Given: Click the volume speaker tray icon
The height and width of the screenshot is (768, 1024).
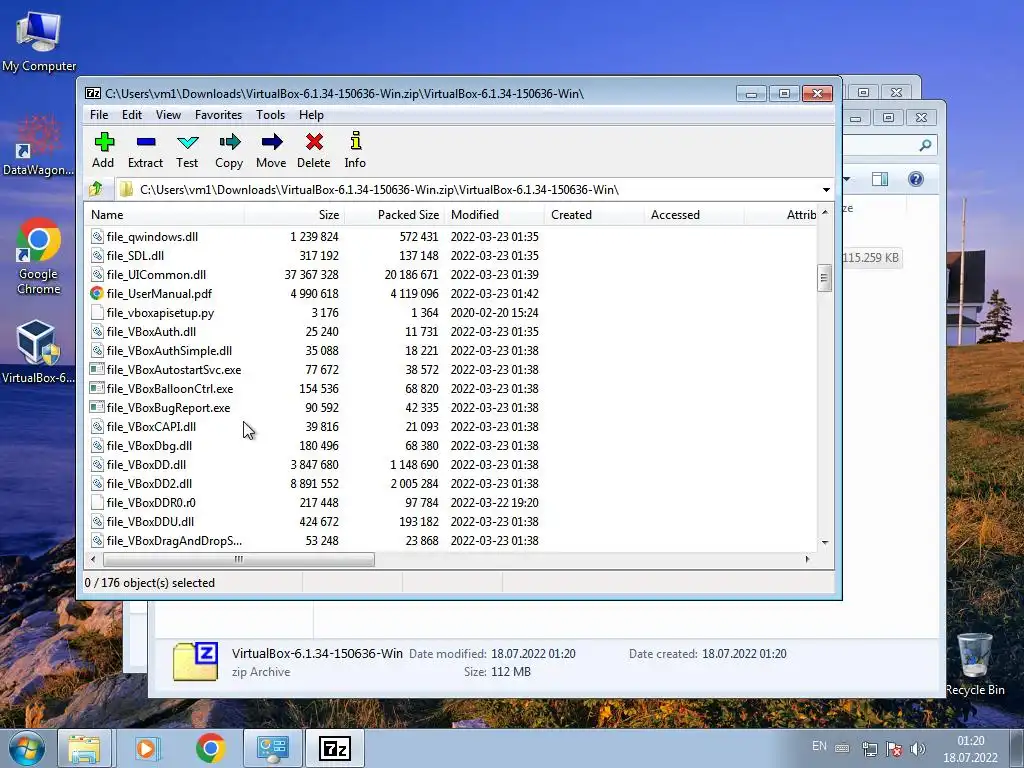Looking at the screenshot, I should pyautogui.click(x=918, y=749).
